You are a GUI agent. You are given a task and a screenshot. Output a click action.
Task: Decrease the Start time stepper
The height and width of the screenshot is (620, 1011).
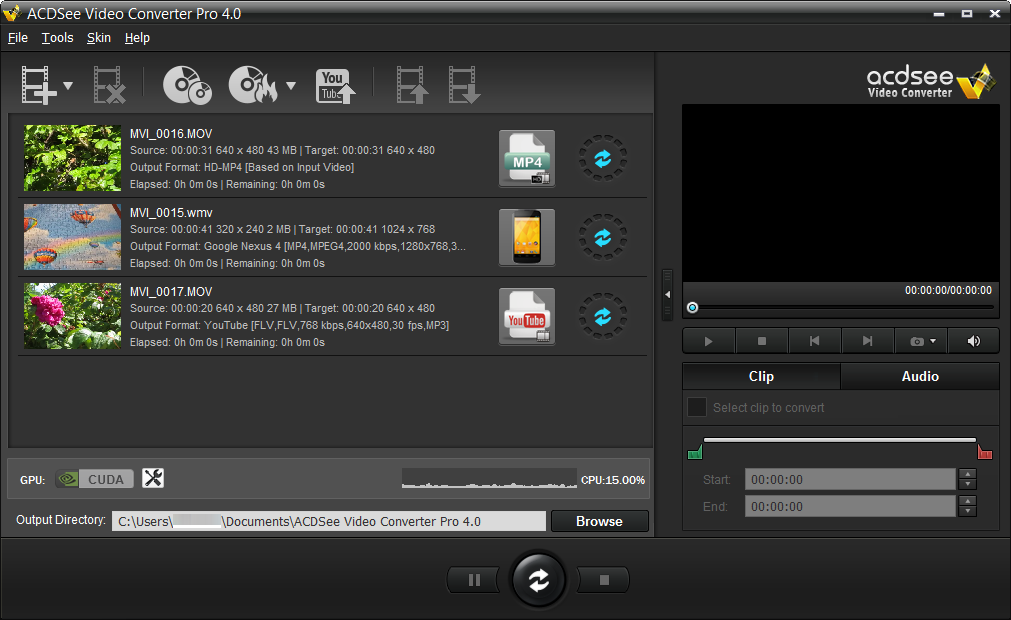(967, 485)
